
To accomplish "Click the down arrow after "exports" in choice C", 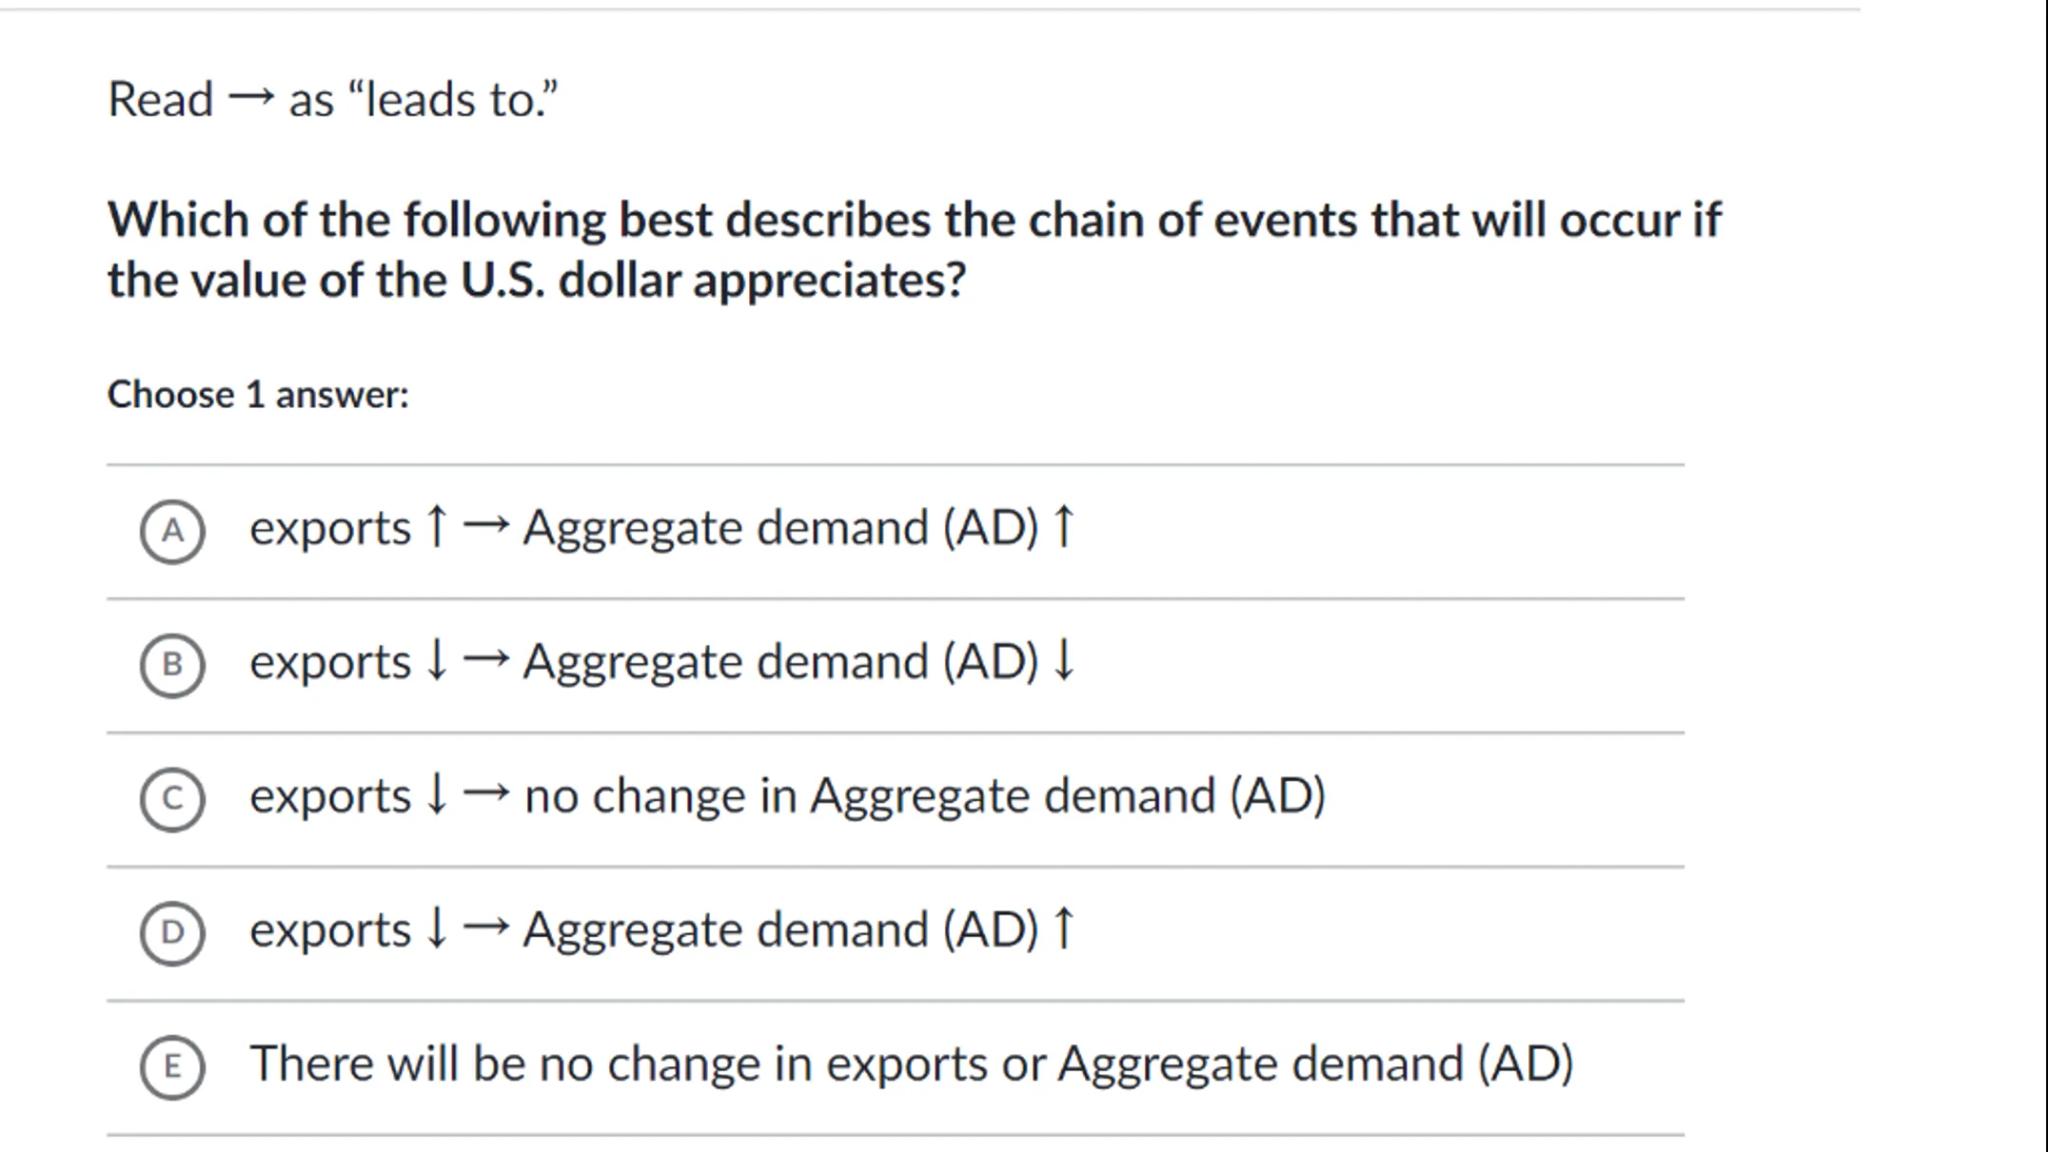I will coord(435,795).
